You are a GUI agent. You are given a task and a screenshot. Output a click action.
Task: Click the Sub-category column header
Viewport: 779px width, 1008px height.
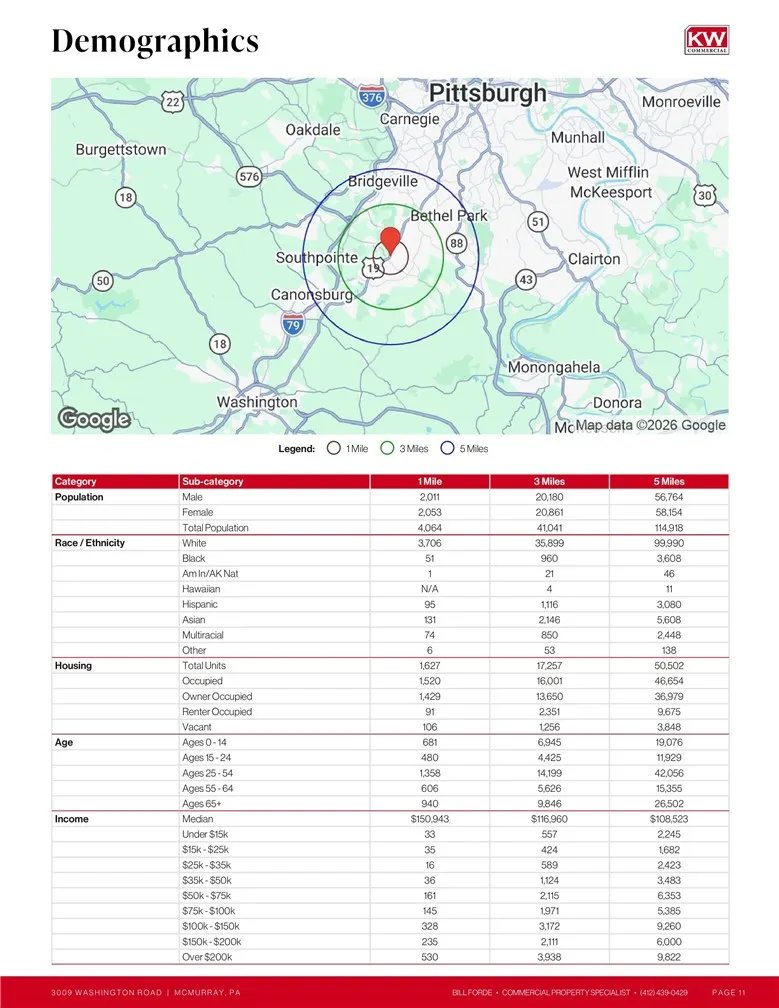(x=211, y=482)
